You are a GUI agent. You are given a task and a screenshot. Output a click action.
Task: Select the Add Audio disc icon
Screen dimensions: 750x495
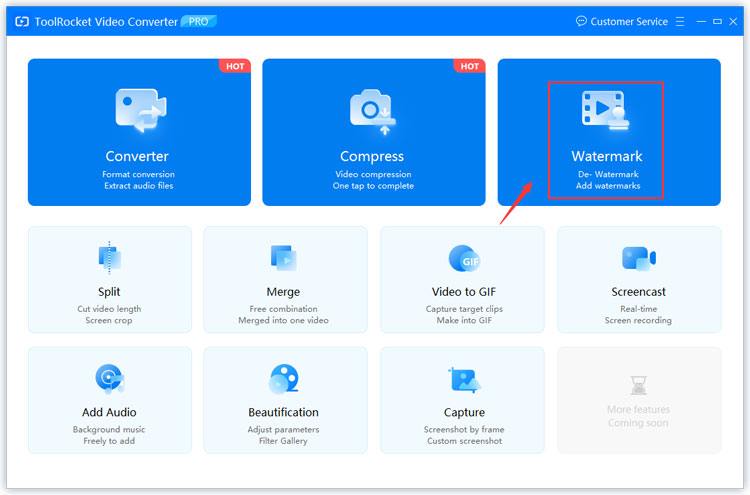110,379
